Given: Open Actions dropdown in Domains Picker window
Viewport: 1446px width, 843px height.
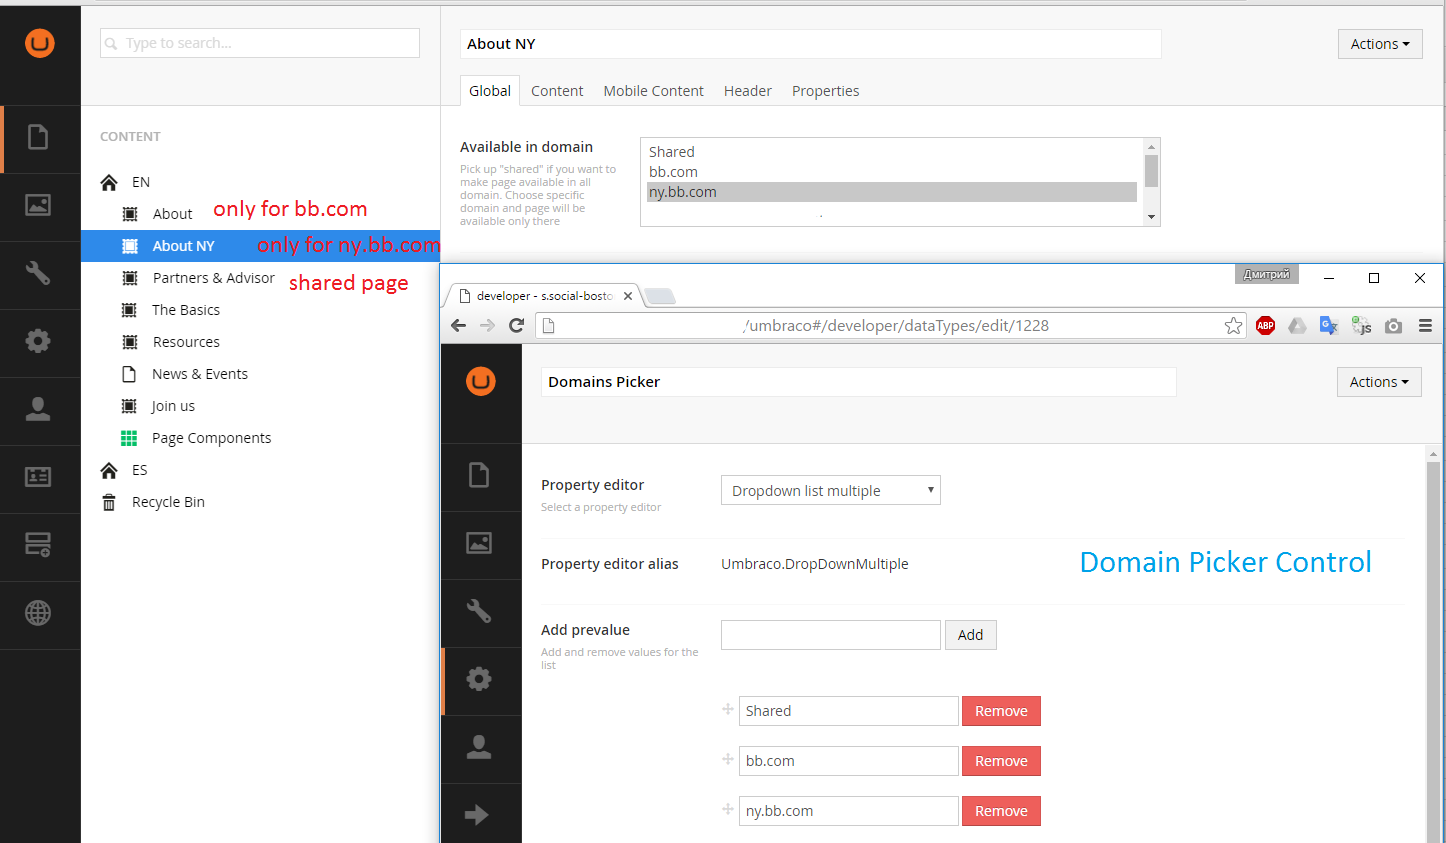Looking at the screenshot, I should pyautogui.click(x=1379, y=382).
